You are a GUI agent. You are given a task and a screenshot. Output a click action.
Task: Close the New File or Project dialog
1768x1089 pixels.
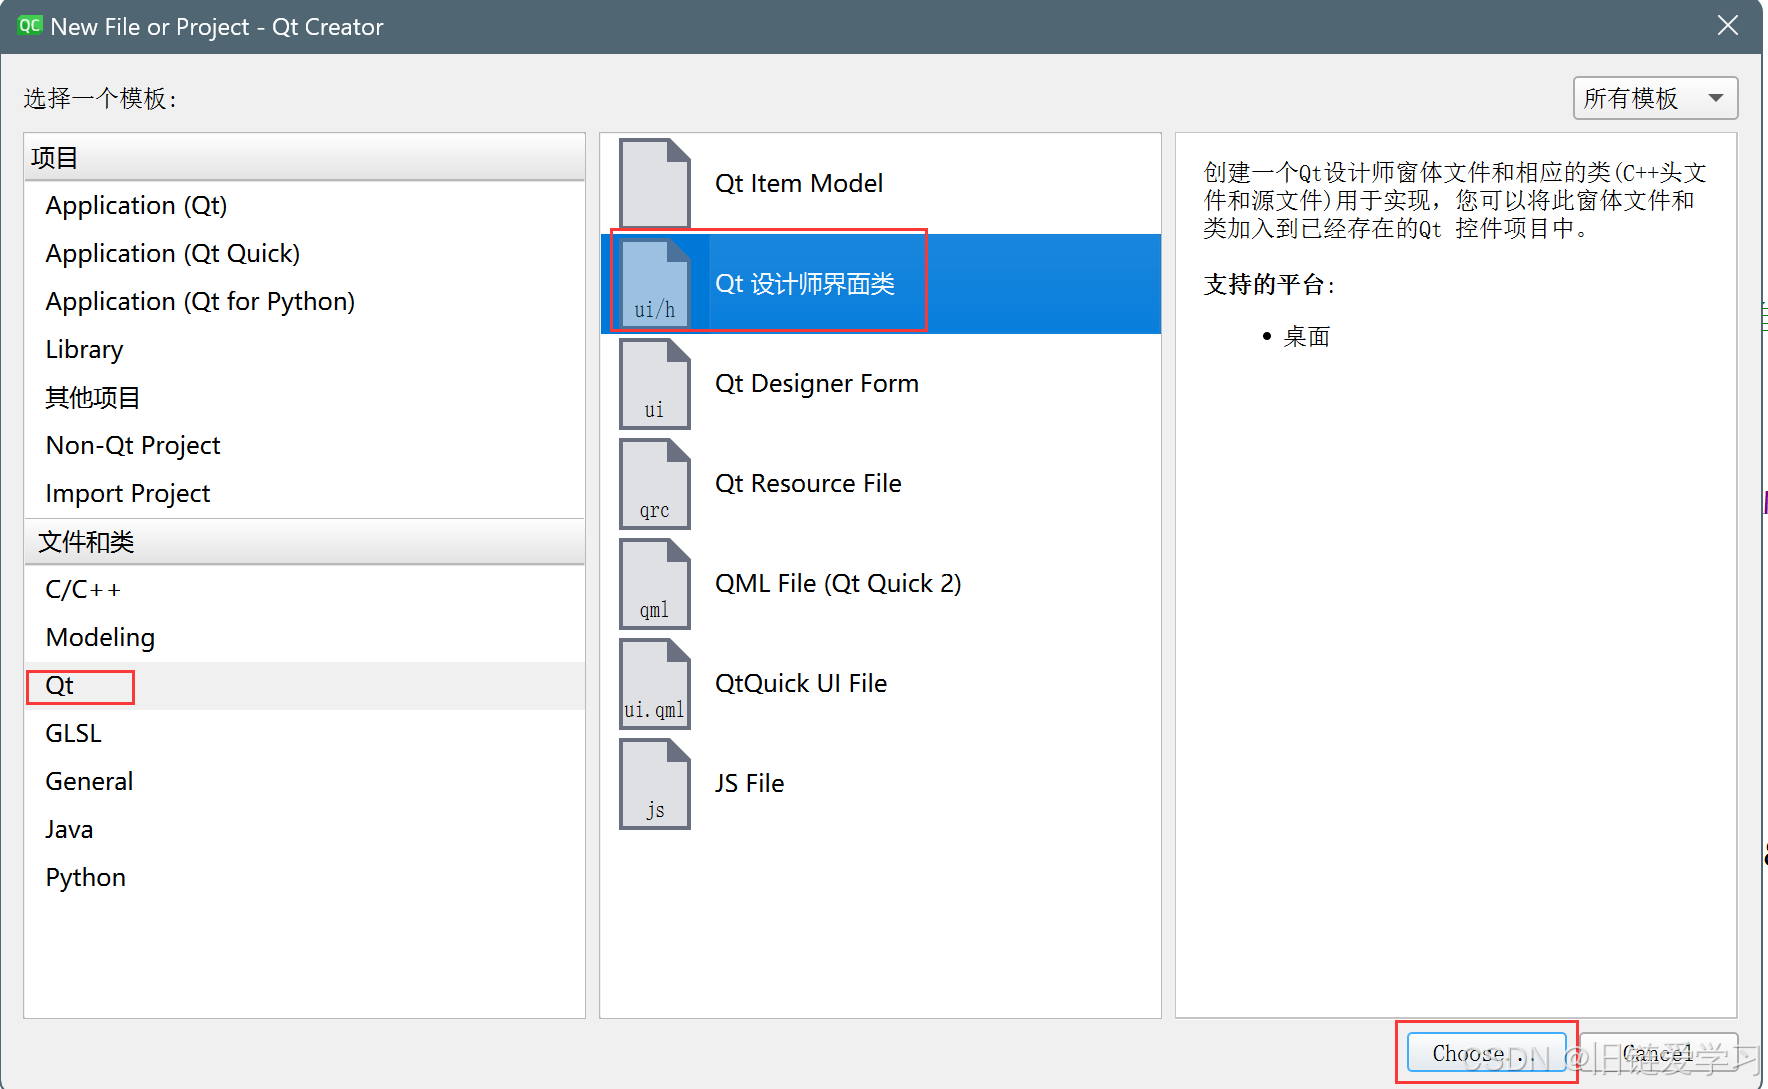1728,26
